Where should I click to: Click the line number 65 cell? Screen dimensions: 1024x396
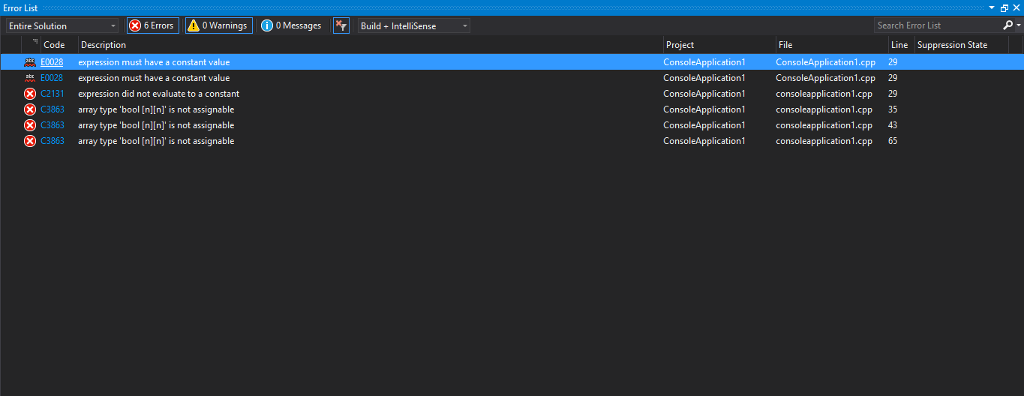893,141
